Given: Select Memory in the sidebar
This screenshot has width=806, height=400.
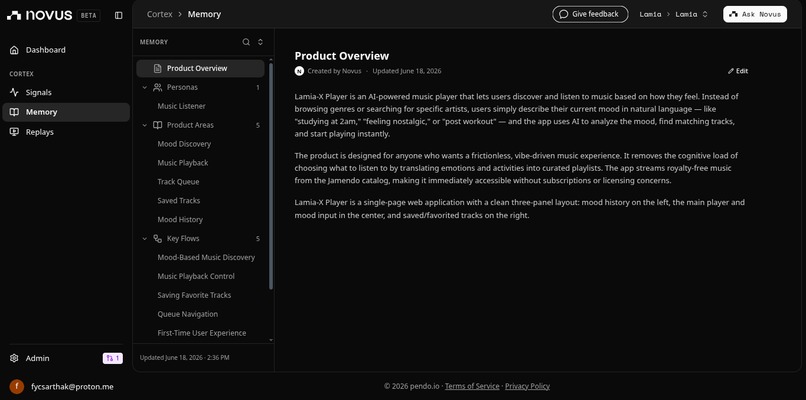Looking at the screenshot, I should click(x=66, y=112).
